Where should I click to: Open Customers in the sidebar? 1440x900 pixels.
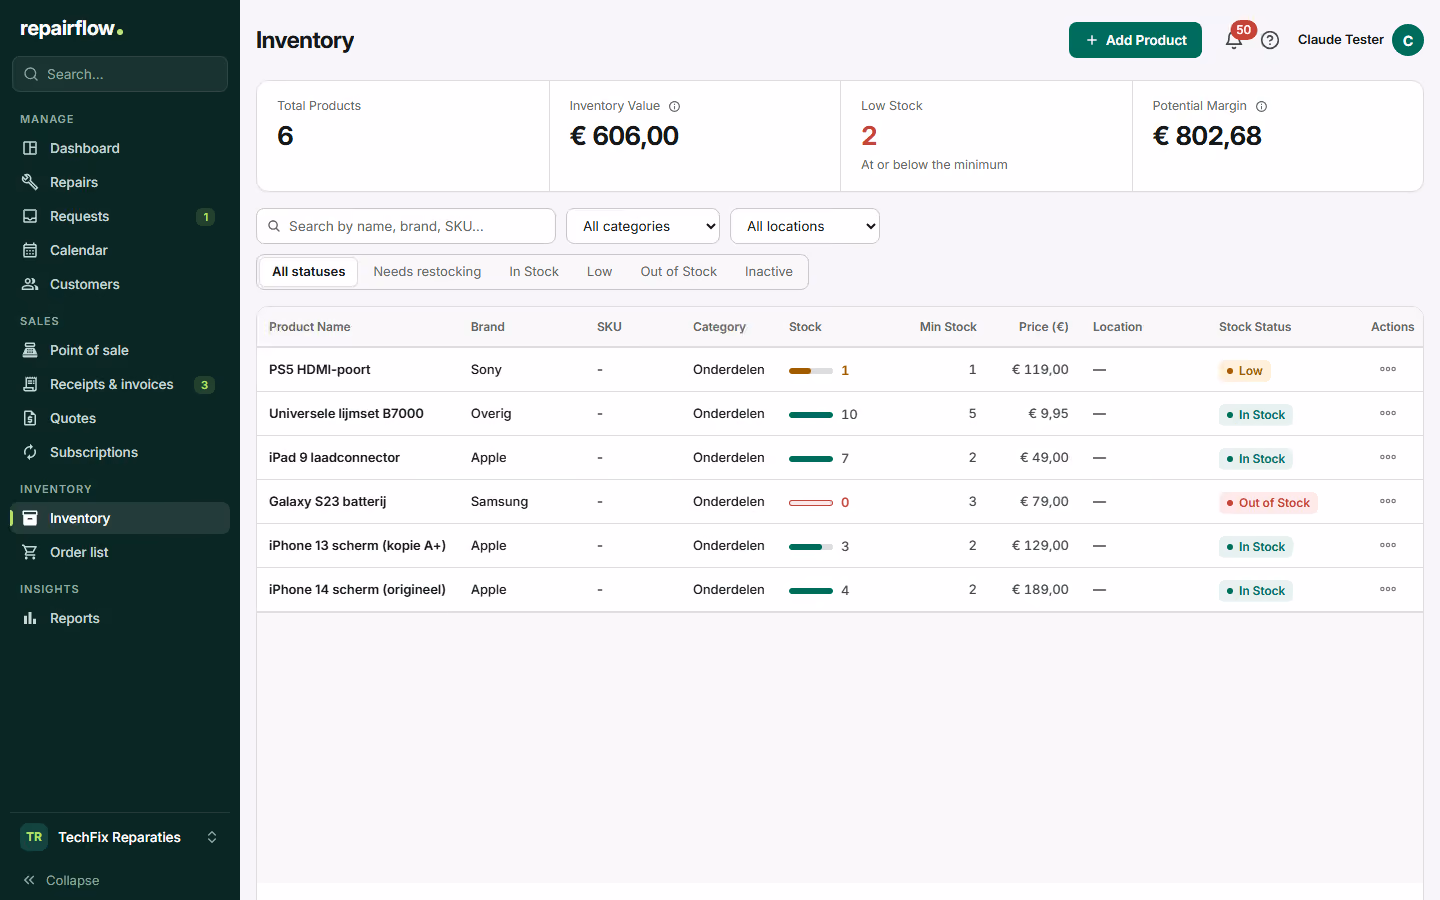pyautogui.click(x=120, y=284)
